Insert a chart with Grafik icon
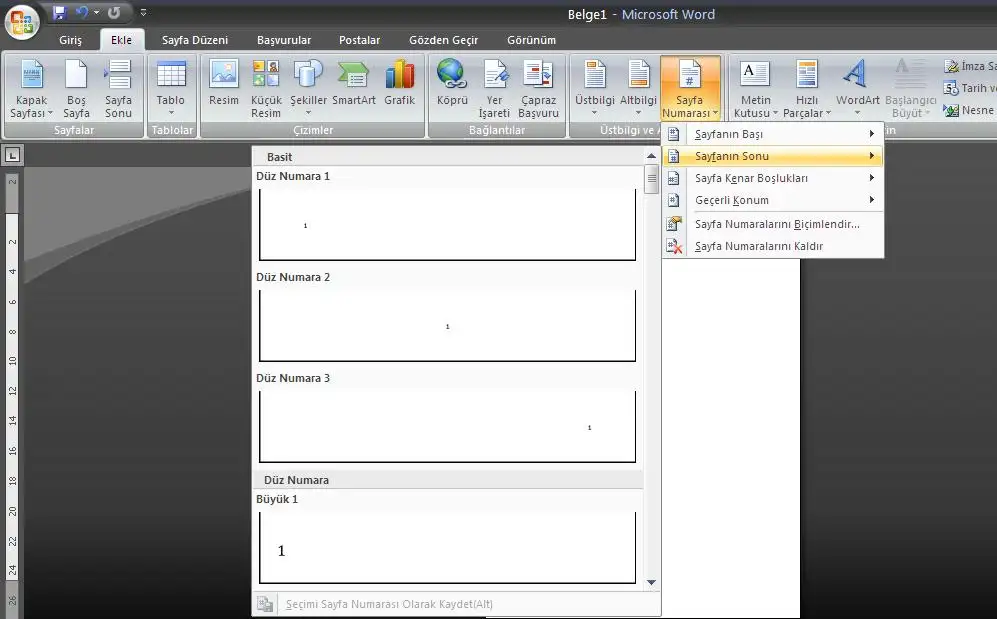Viewport: 997px width, 619px height. pyautogui.click(x=399, y=85)
